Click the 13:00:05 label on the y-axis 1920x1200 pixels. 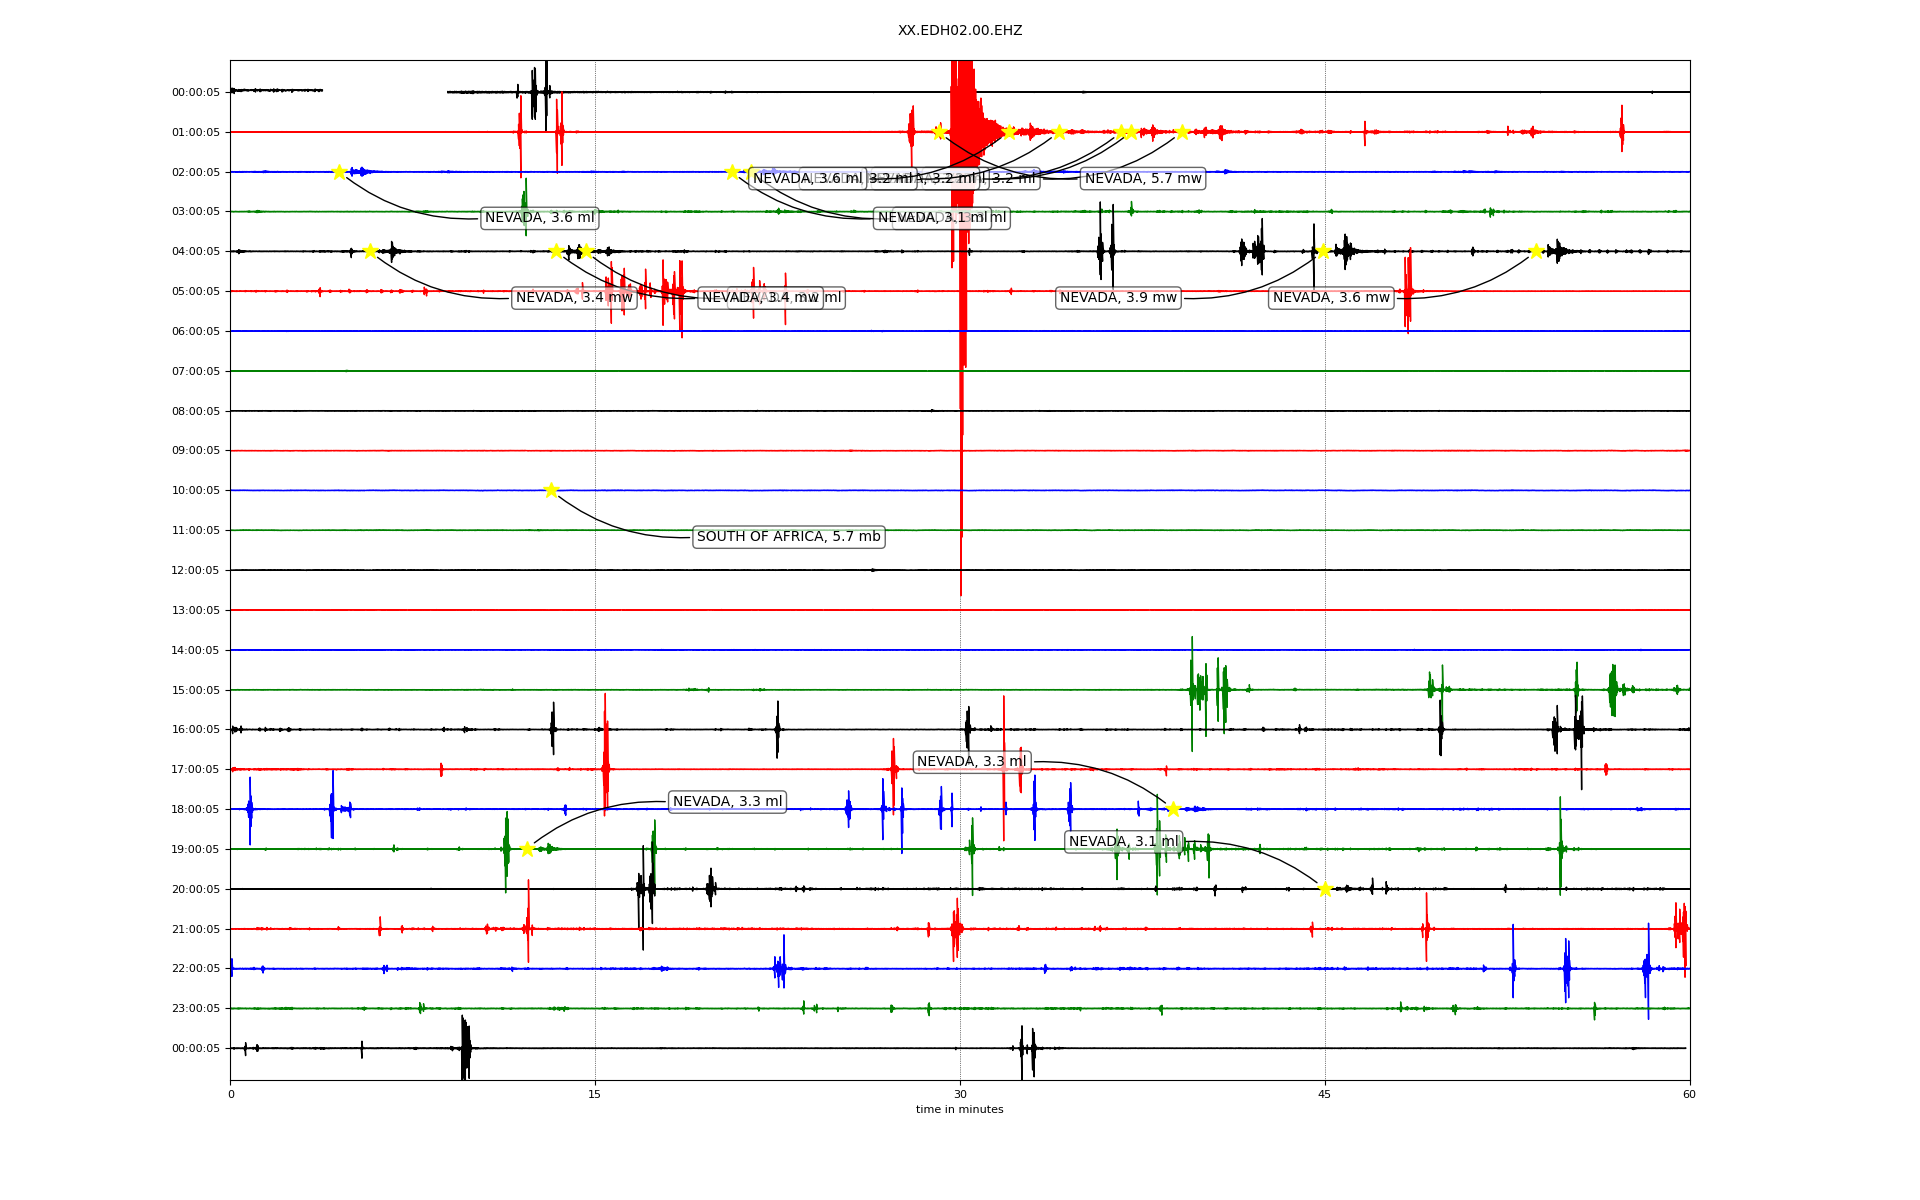coord(196,610)
